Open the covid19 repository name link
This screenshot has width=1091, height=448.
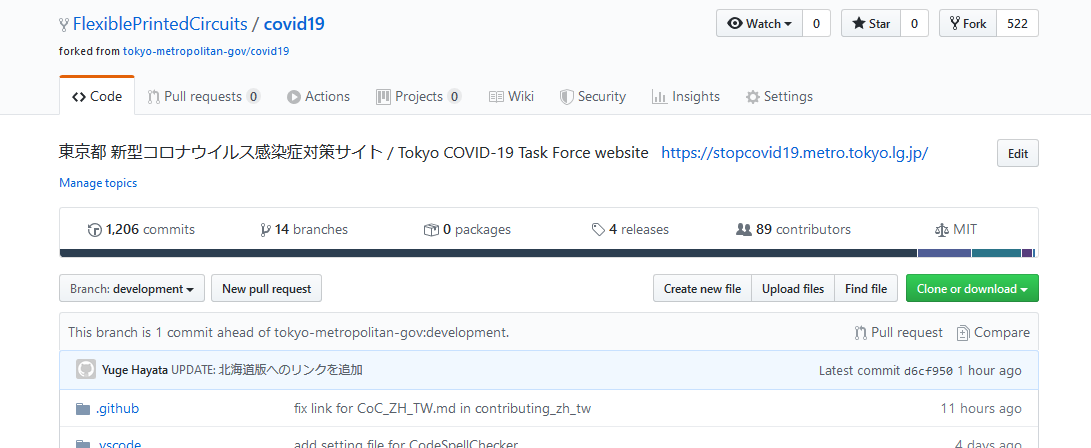(x=294, y=24)
